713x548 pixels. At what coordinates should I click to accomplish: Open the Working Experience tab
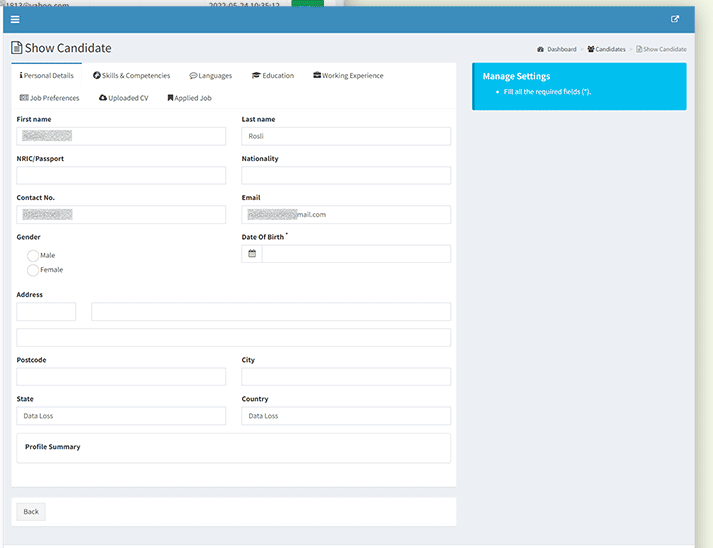pyautogui.click(x=348, y=75)
